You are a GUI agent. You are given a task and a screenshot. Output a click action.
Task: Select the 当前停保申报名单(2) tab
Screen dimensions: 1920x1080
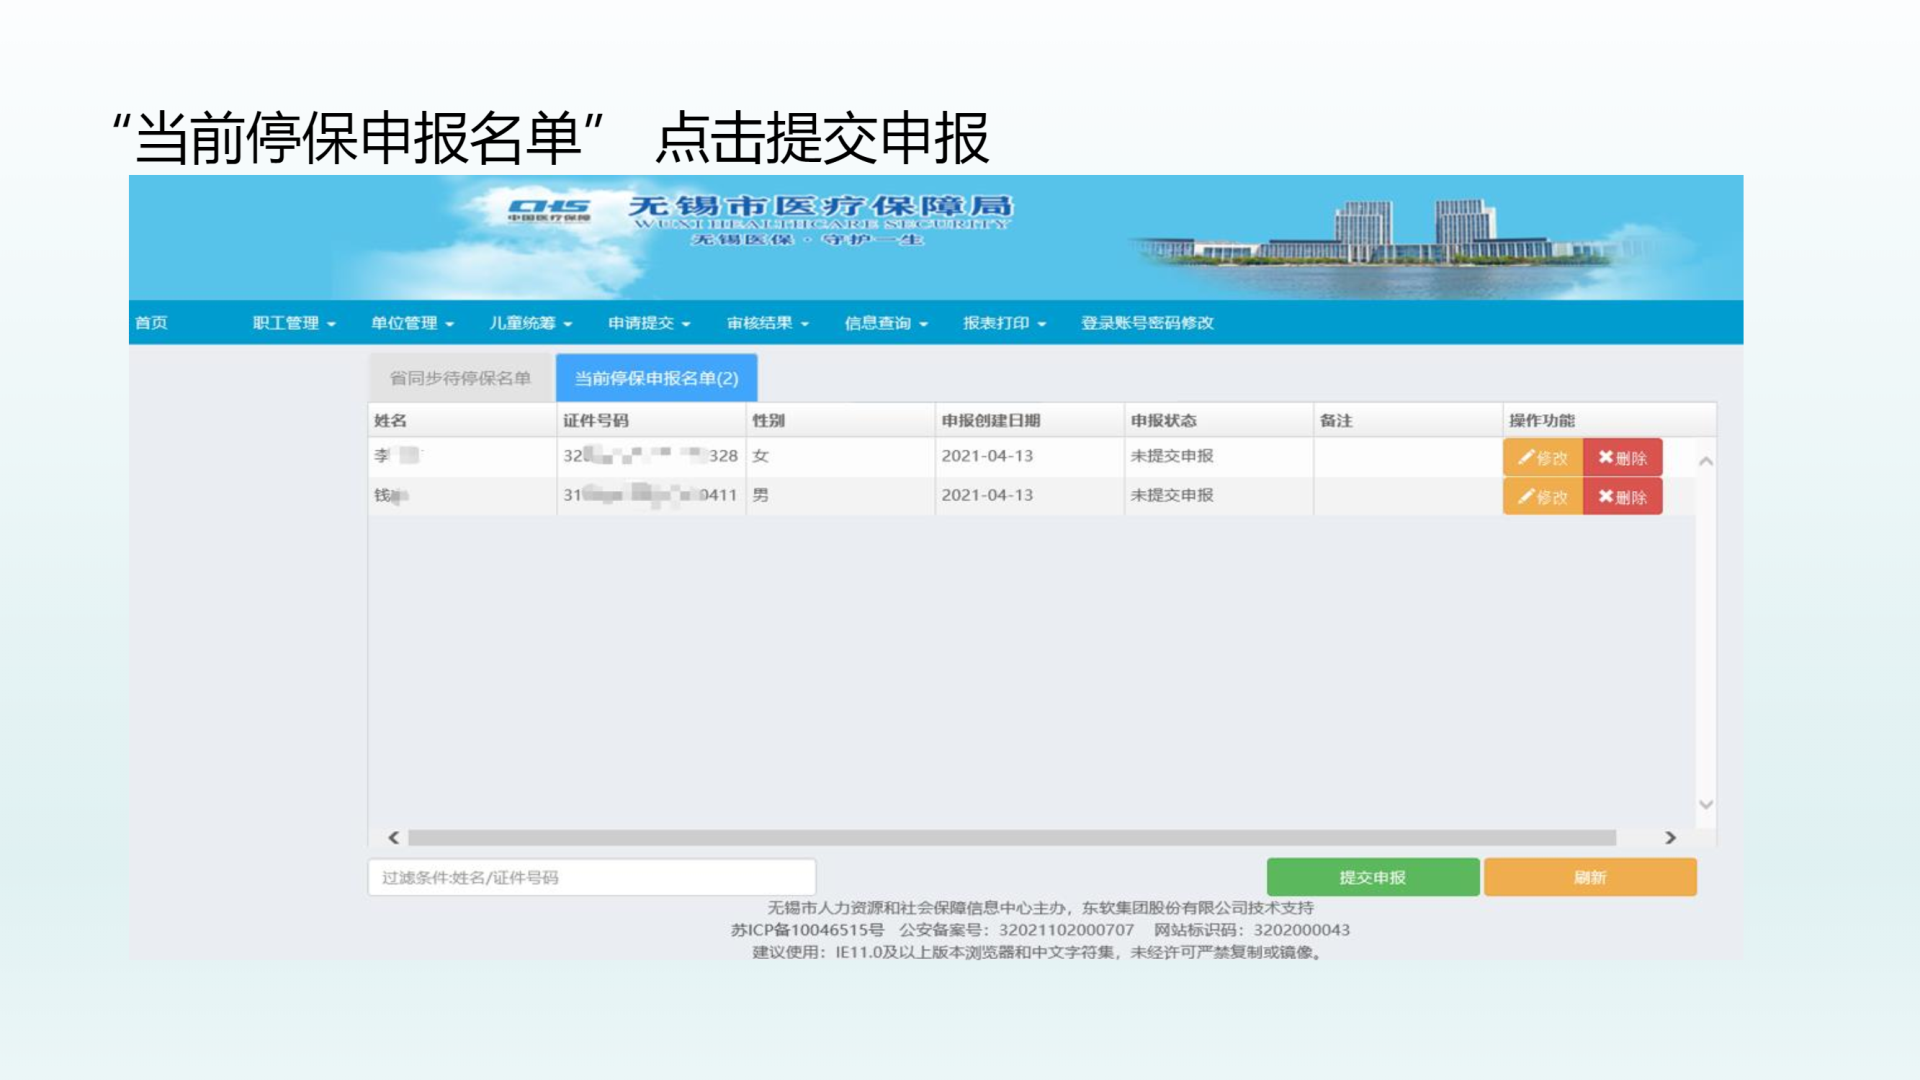coord(656,378)
